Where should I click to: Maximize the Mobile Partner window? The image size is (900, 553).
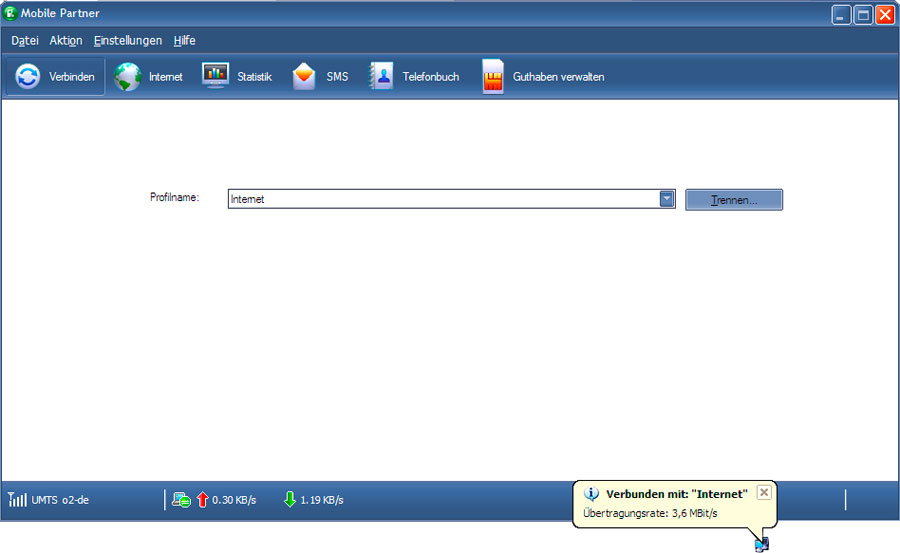863,15
